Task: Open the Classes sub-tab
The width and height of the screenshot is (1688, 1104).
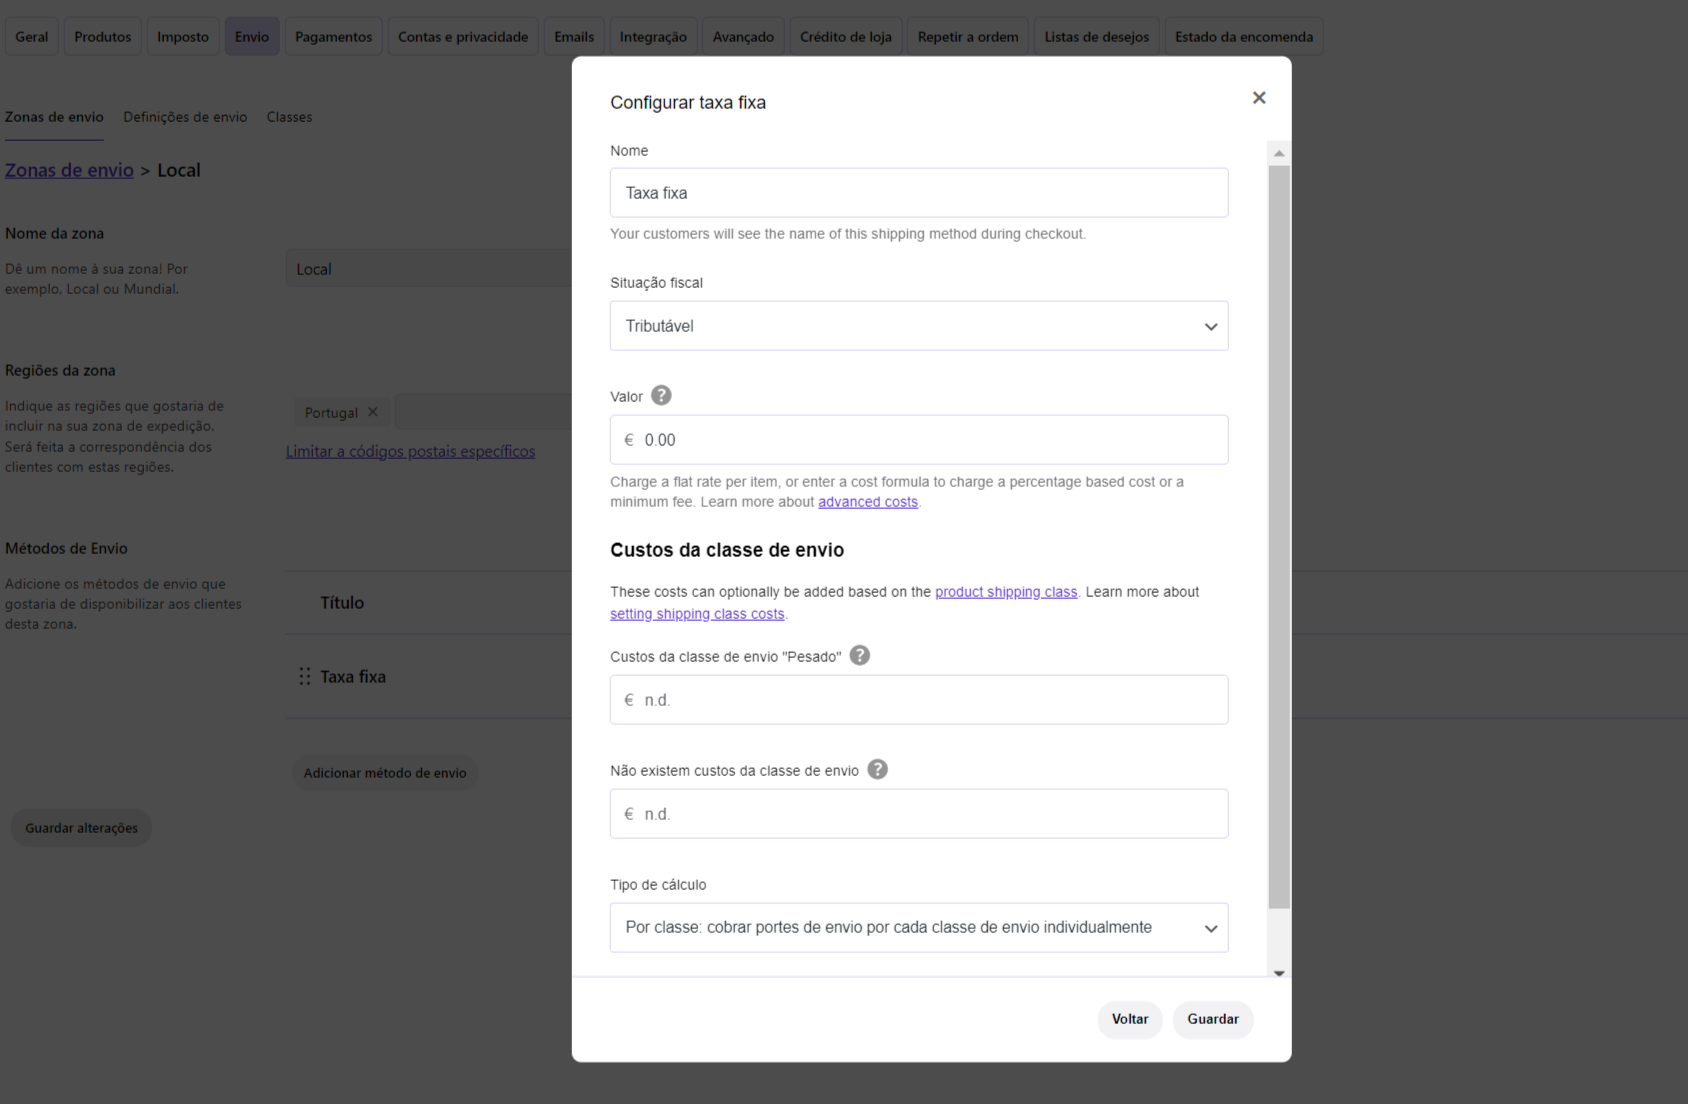Action: 289,117
